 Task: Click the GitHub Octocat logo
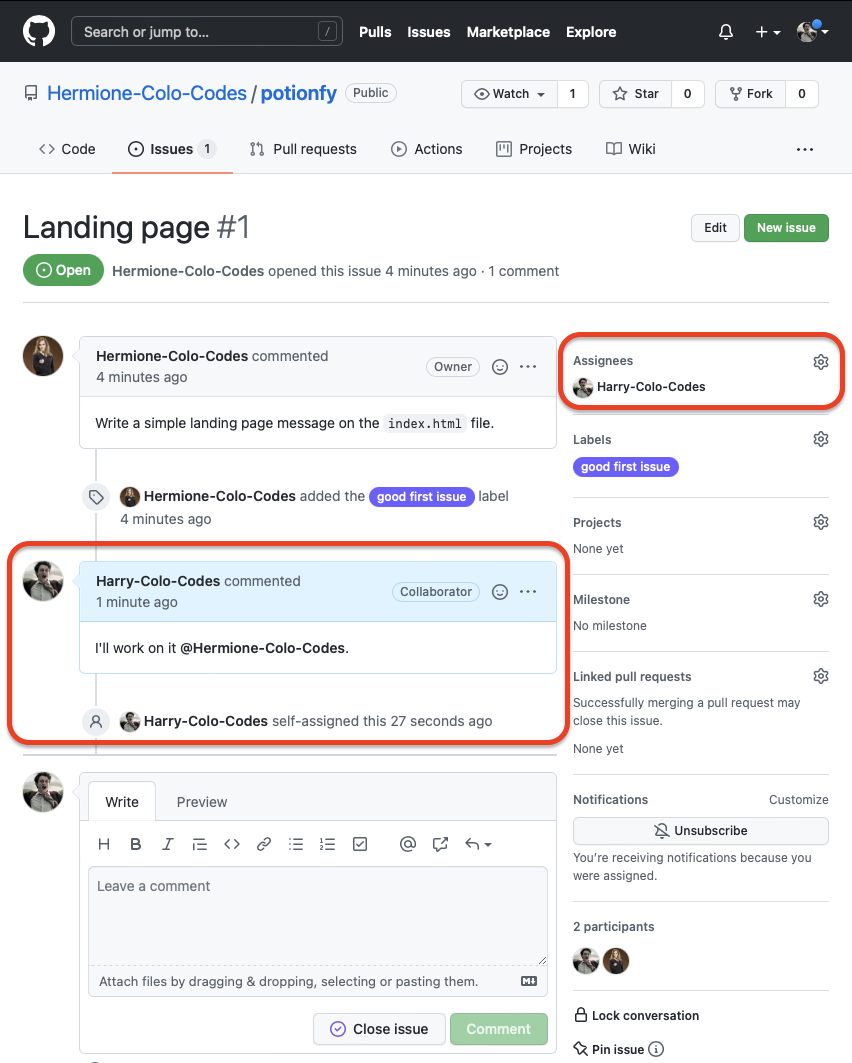click(x=38, y=32)
